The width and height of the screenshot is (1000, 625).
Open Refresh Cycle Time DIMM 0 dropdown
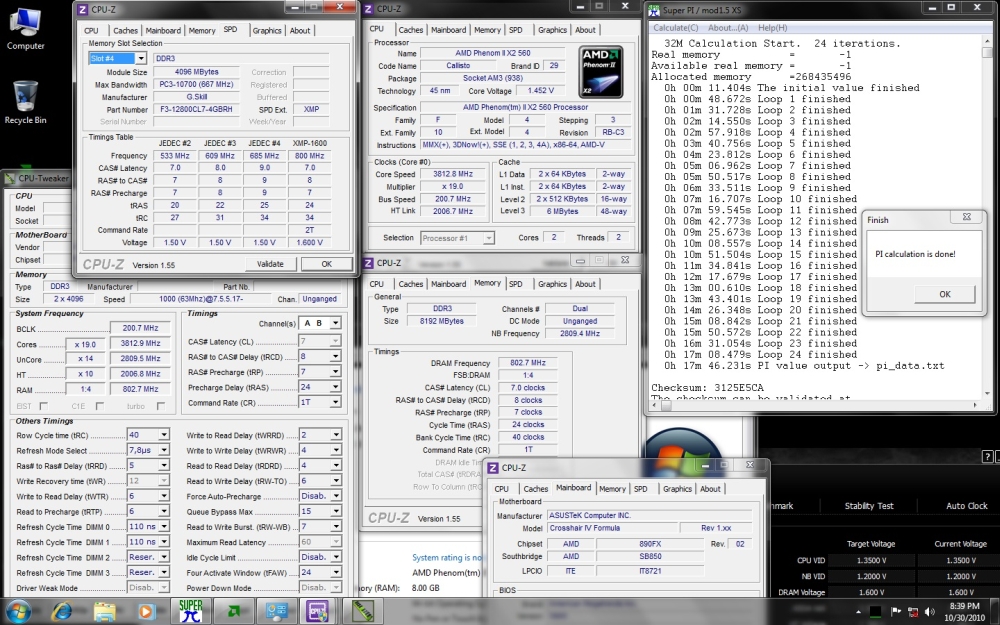coord(164,527)
